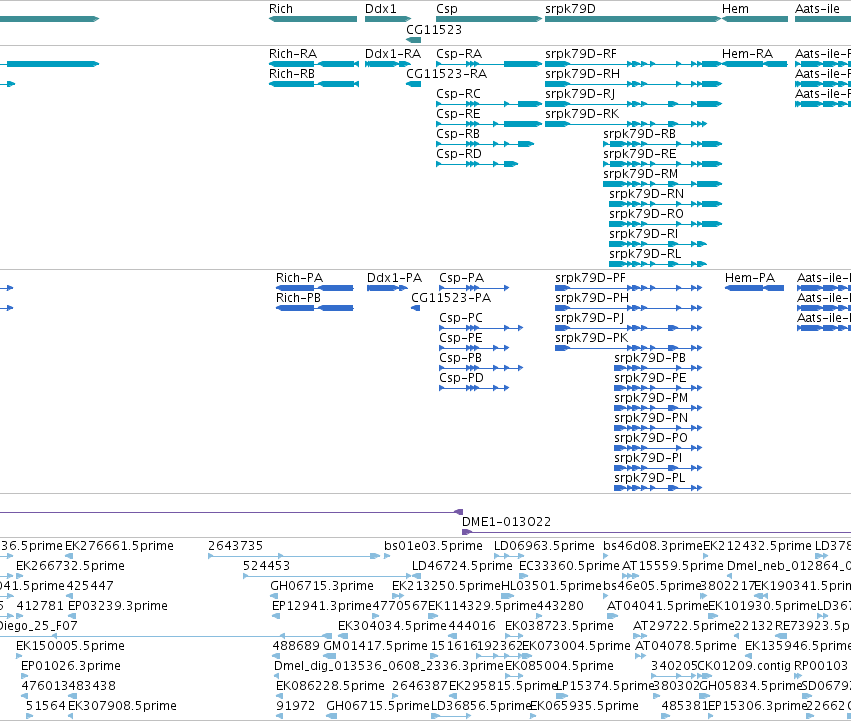Click the srpk79D-RL transcript label
The height and width of the screenshot is (721, 851).
click(x=645, y=255)
